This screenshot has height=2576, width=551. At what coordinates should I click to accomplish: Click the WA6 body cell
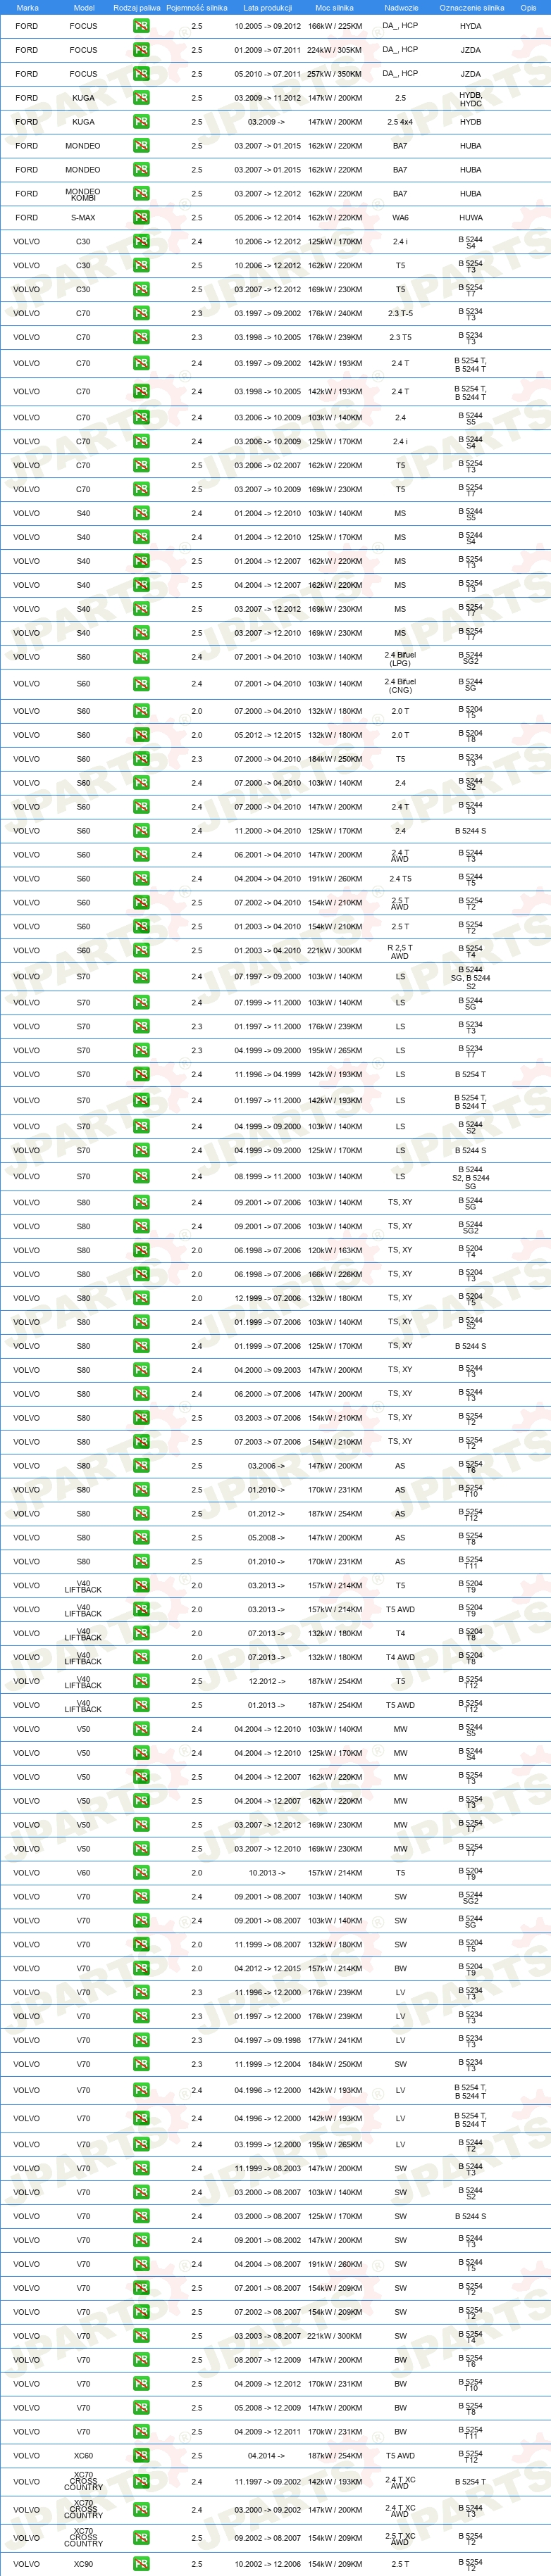point(400,217)
